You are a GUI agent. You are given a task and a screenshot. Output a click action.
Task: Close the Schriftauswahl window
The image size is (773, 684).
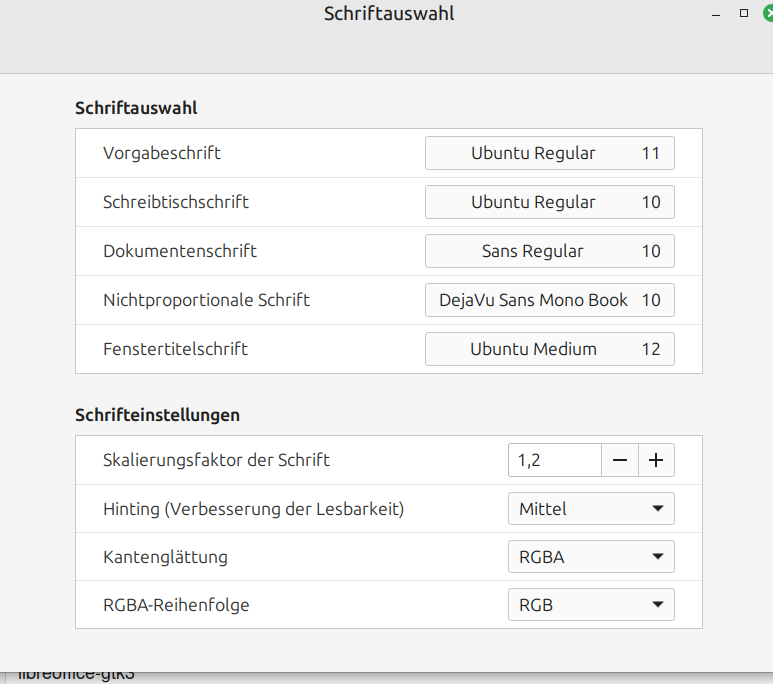pyautogui.click(x=768, y=14)
